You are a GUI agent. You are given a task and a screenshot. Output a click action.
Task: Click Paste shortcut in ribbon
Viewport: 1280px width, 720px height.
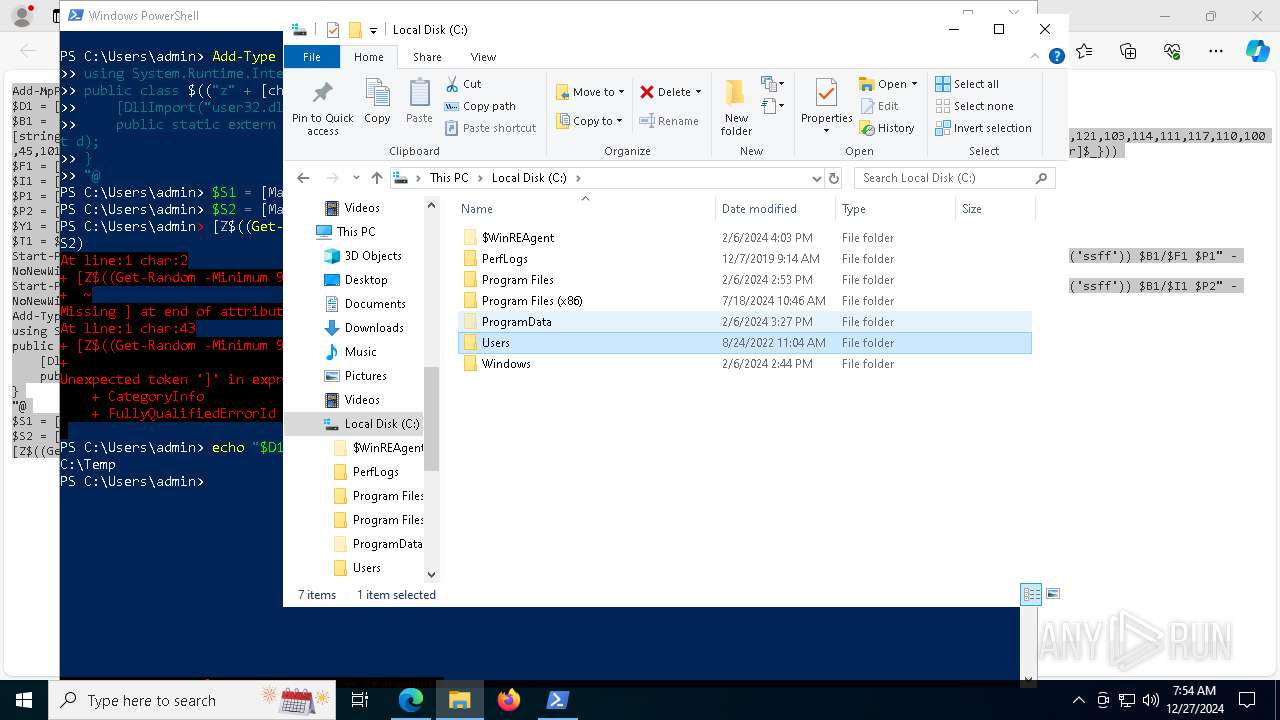(x=490, y=128)
